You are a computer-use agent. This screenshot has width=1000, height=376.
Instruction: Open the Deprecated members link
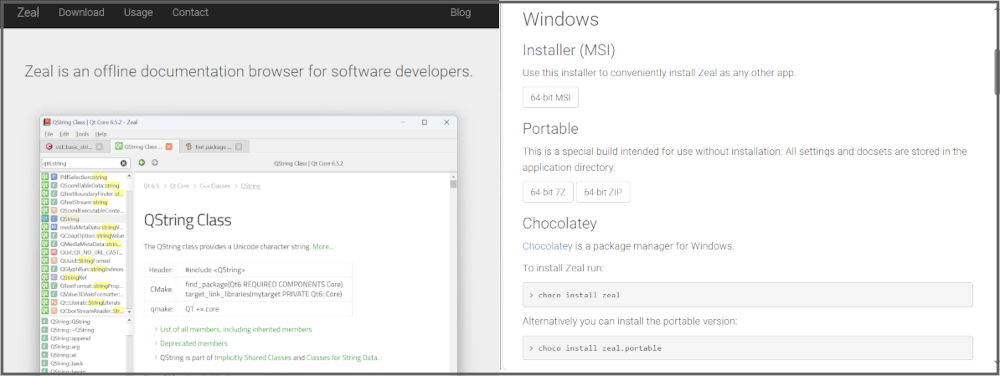193,343
